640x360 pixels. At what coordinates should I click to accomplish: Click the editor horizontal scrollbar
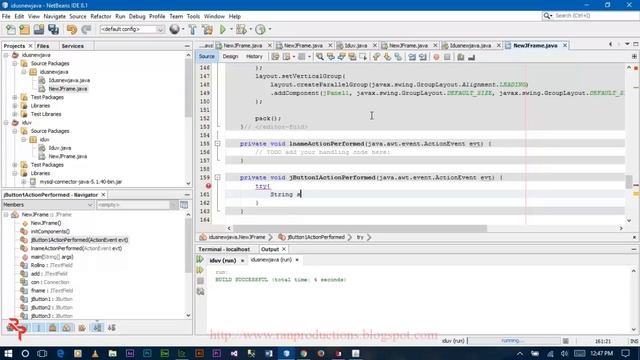(x=360, y=228)
